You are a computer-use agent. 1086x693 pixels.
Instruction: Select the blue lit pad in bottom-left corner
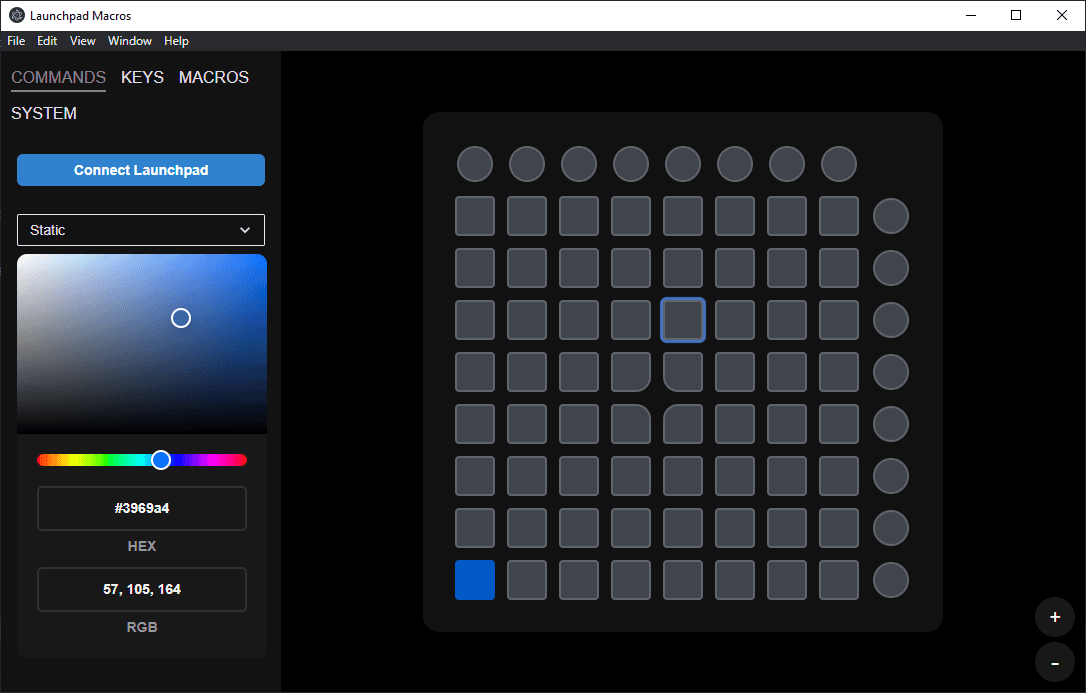[x=474, y=580]
